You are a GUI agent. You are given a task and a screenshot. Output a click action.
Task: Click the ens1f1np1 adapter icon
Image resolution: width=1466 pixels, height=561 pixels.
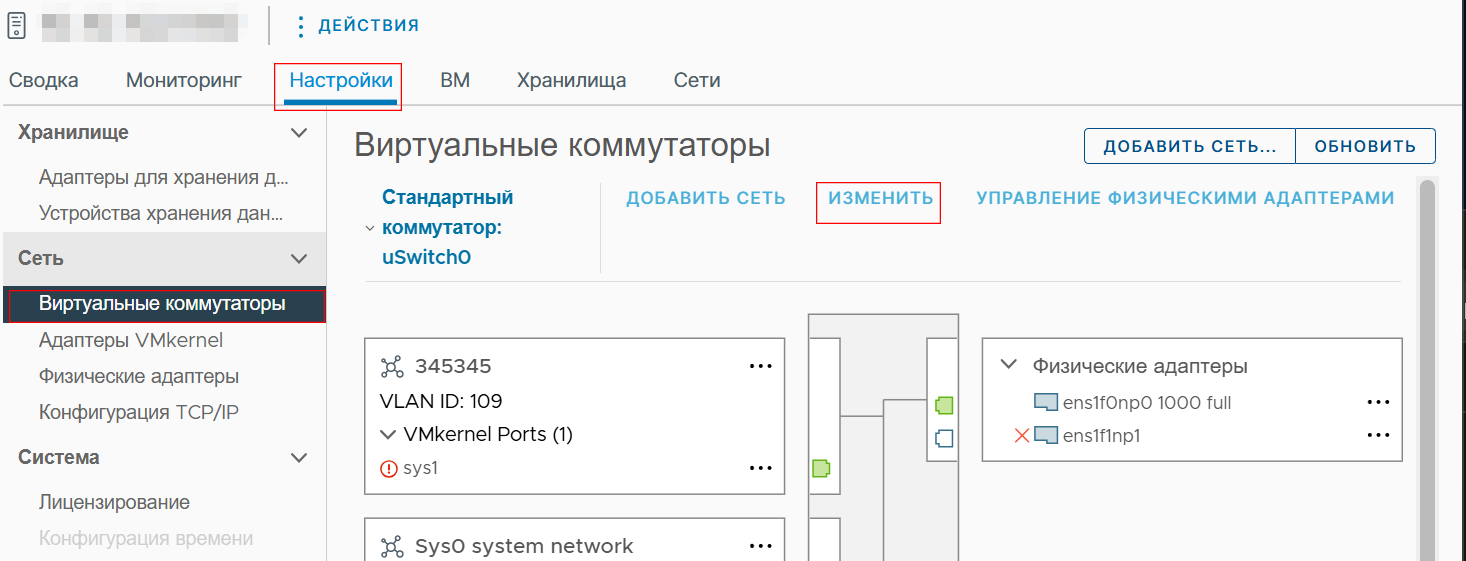[x=1046, y=436]
